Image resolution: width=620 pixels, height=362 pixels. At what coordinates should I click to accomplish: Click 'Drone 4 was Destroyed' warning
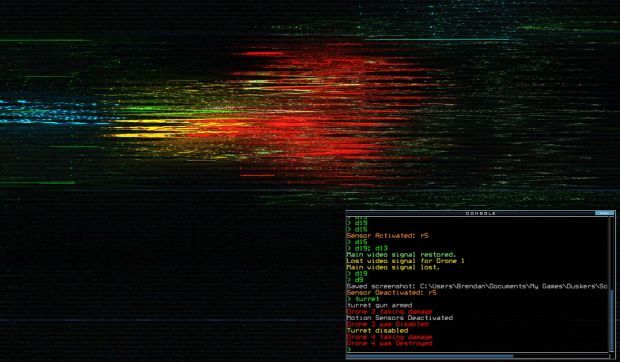[x=389, y=343]
